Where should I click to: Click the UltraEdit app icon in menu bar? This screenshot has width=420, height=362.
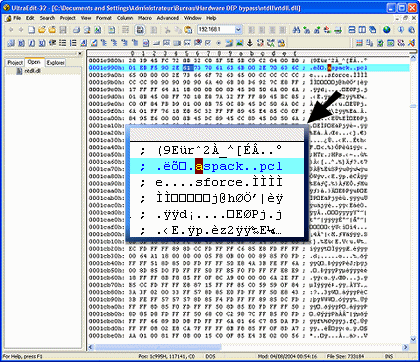tap(8, 18)
